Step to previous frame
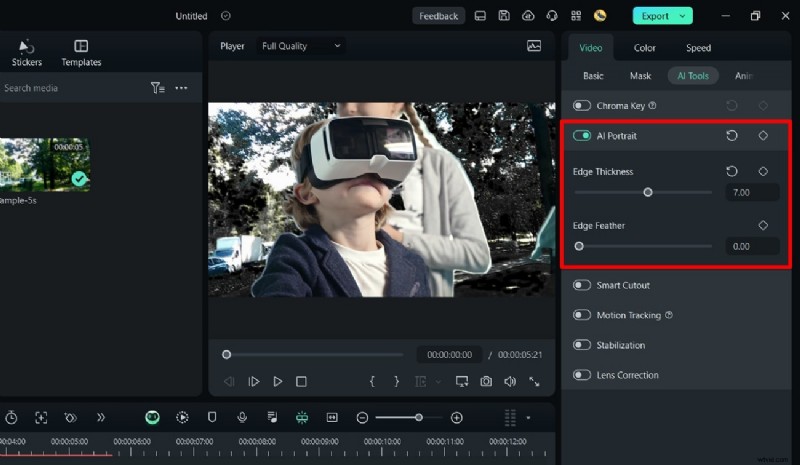Viewport: 800px width, 465px height. click(229, 381)
